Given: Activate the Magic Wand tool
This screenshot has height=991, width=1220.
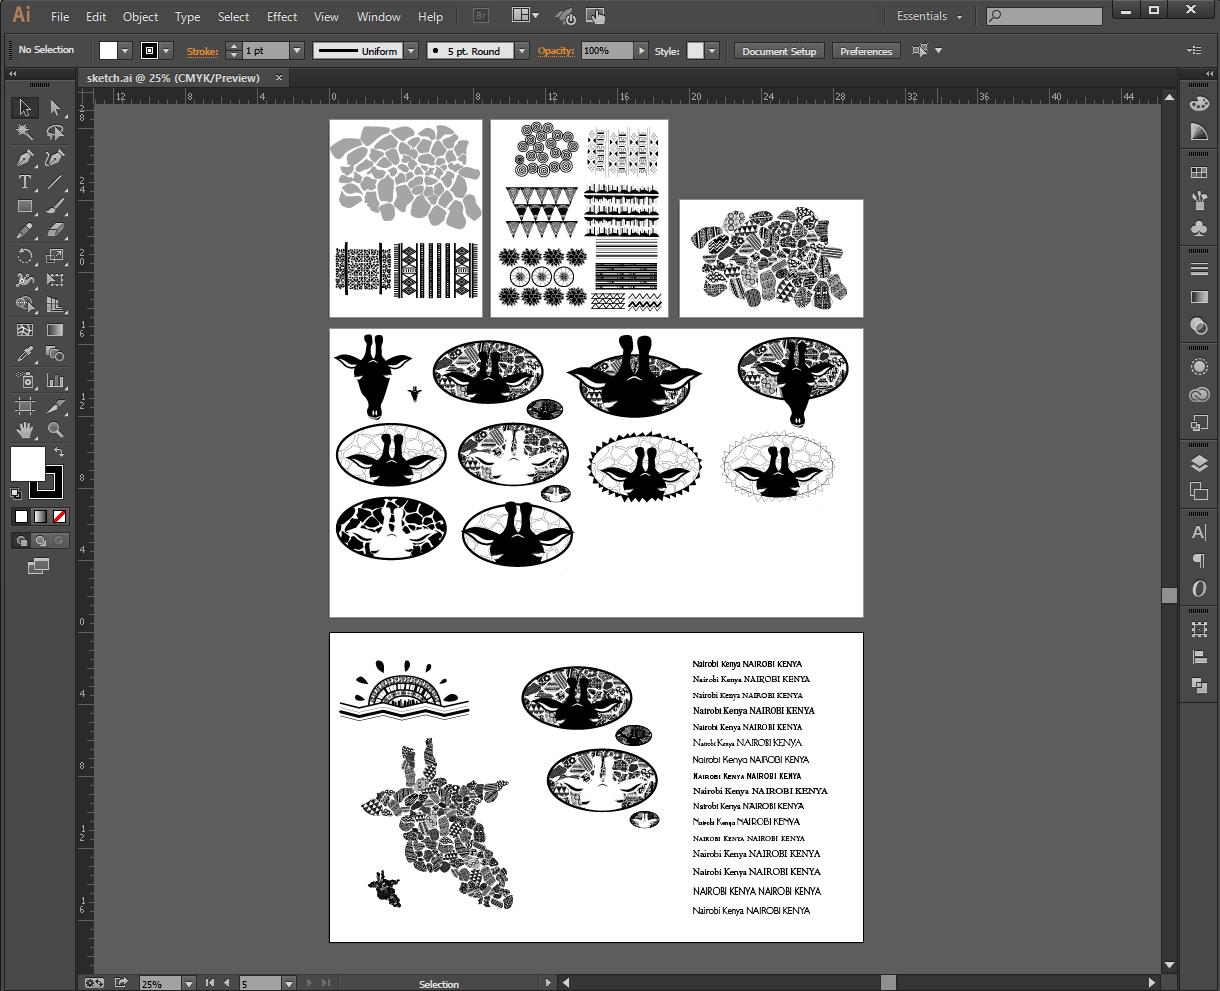Looking at the screenshot, I should click(25, 132).
